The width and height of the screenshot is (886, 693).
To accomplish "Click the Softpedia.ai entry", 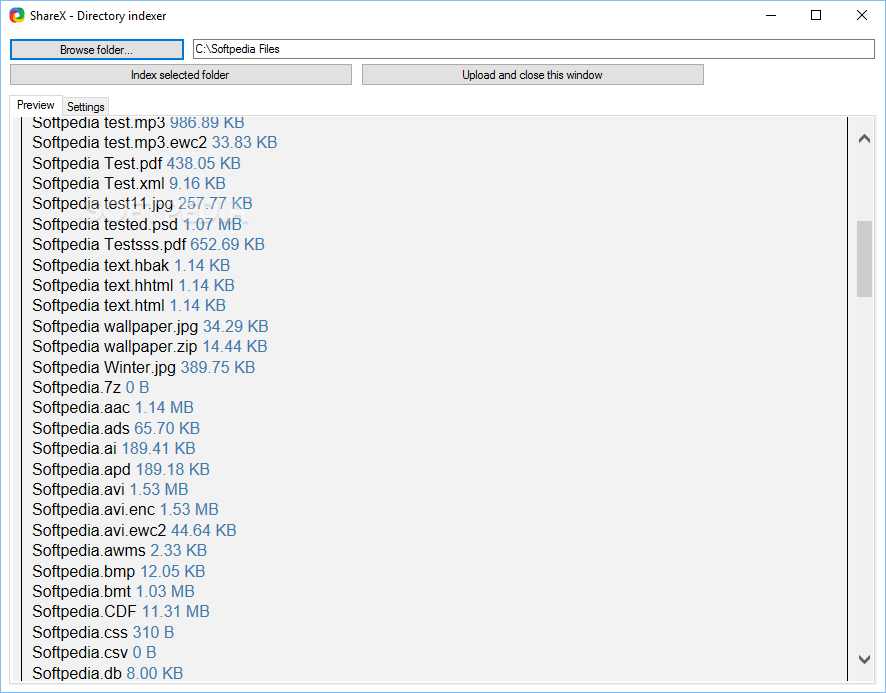I will coord(114,449).
